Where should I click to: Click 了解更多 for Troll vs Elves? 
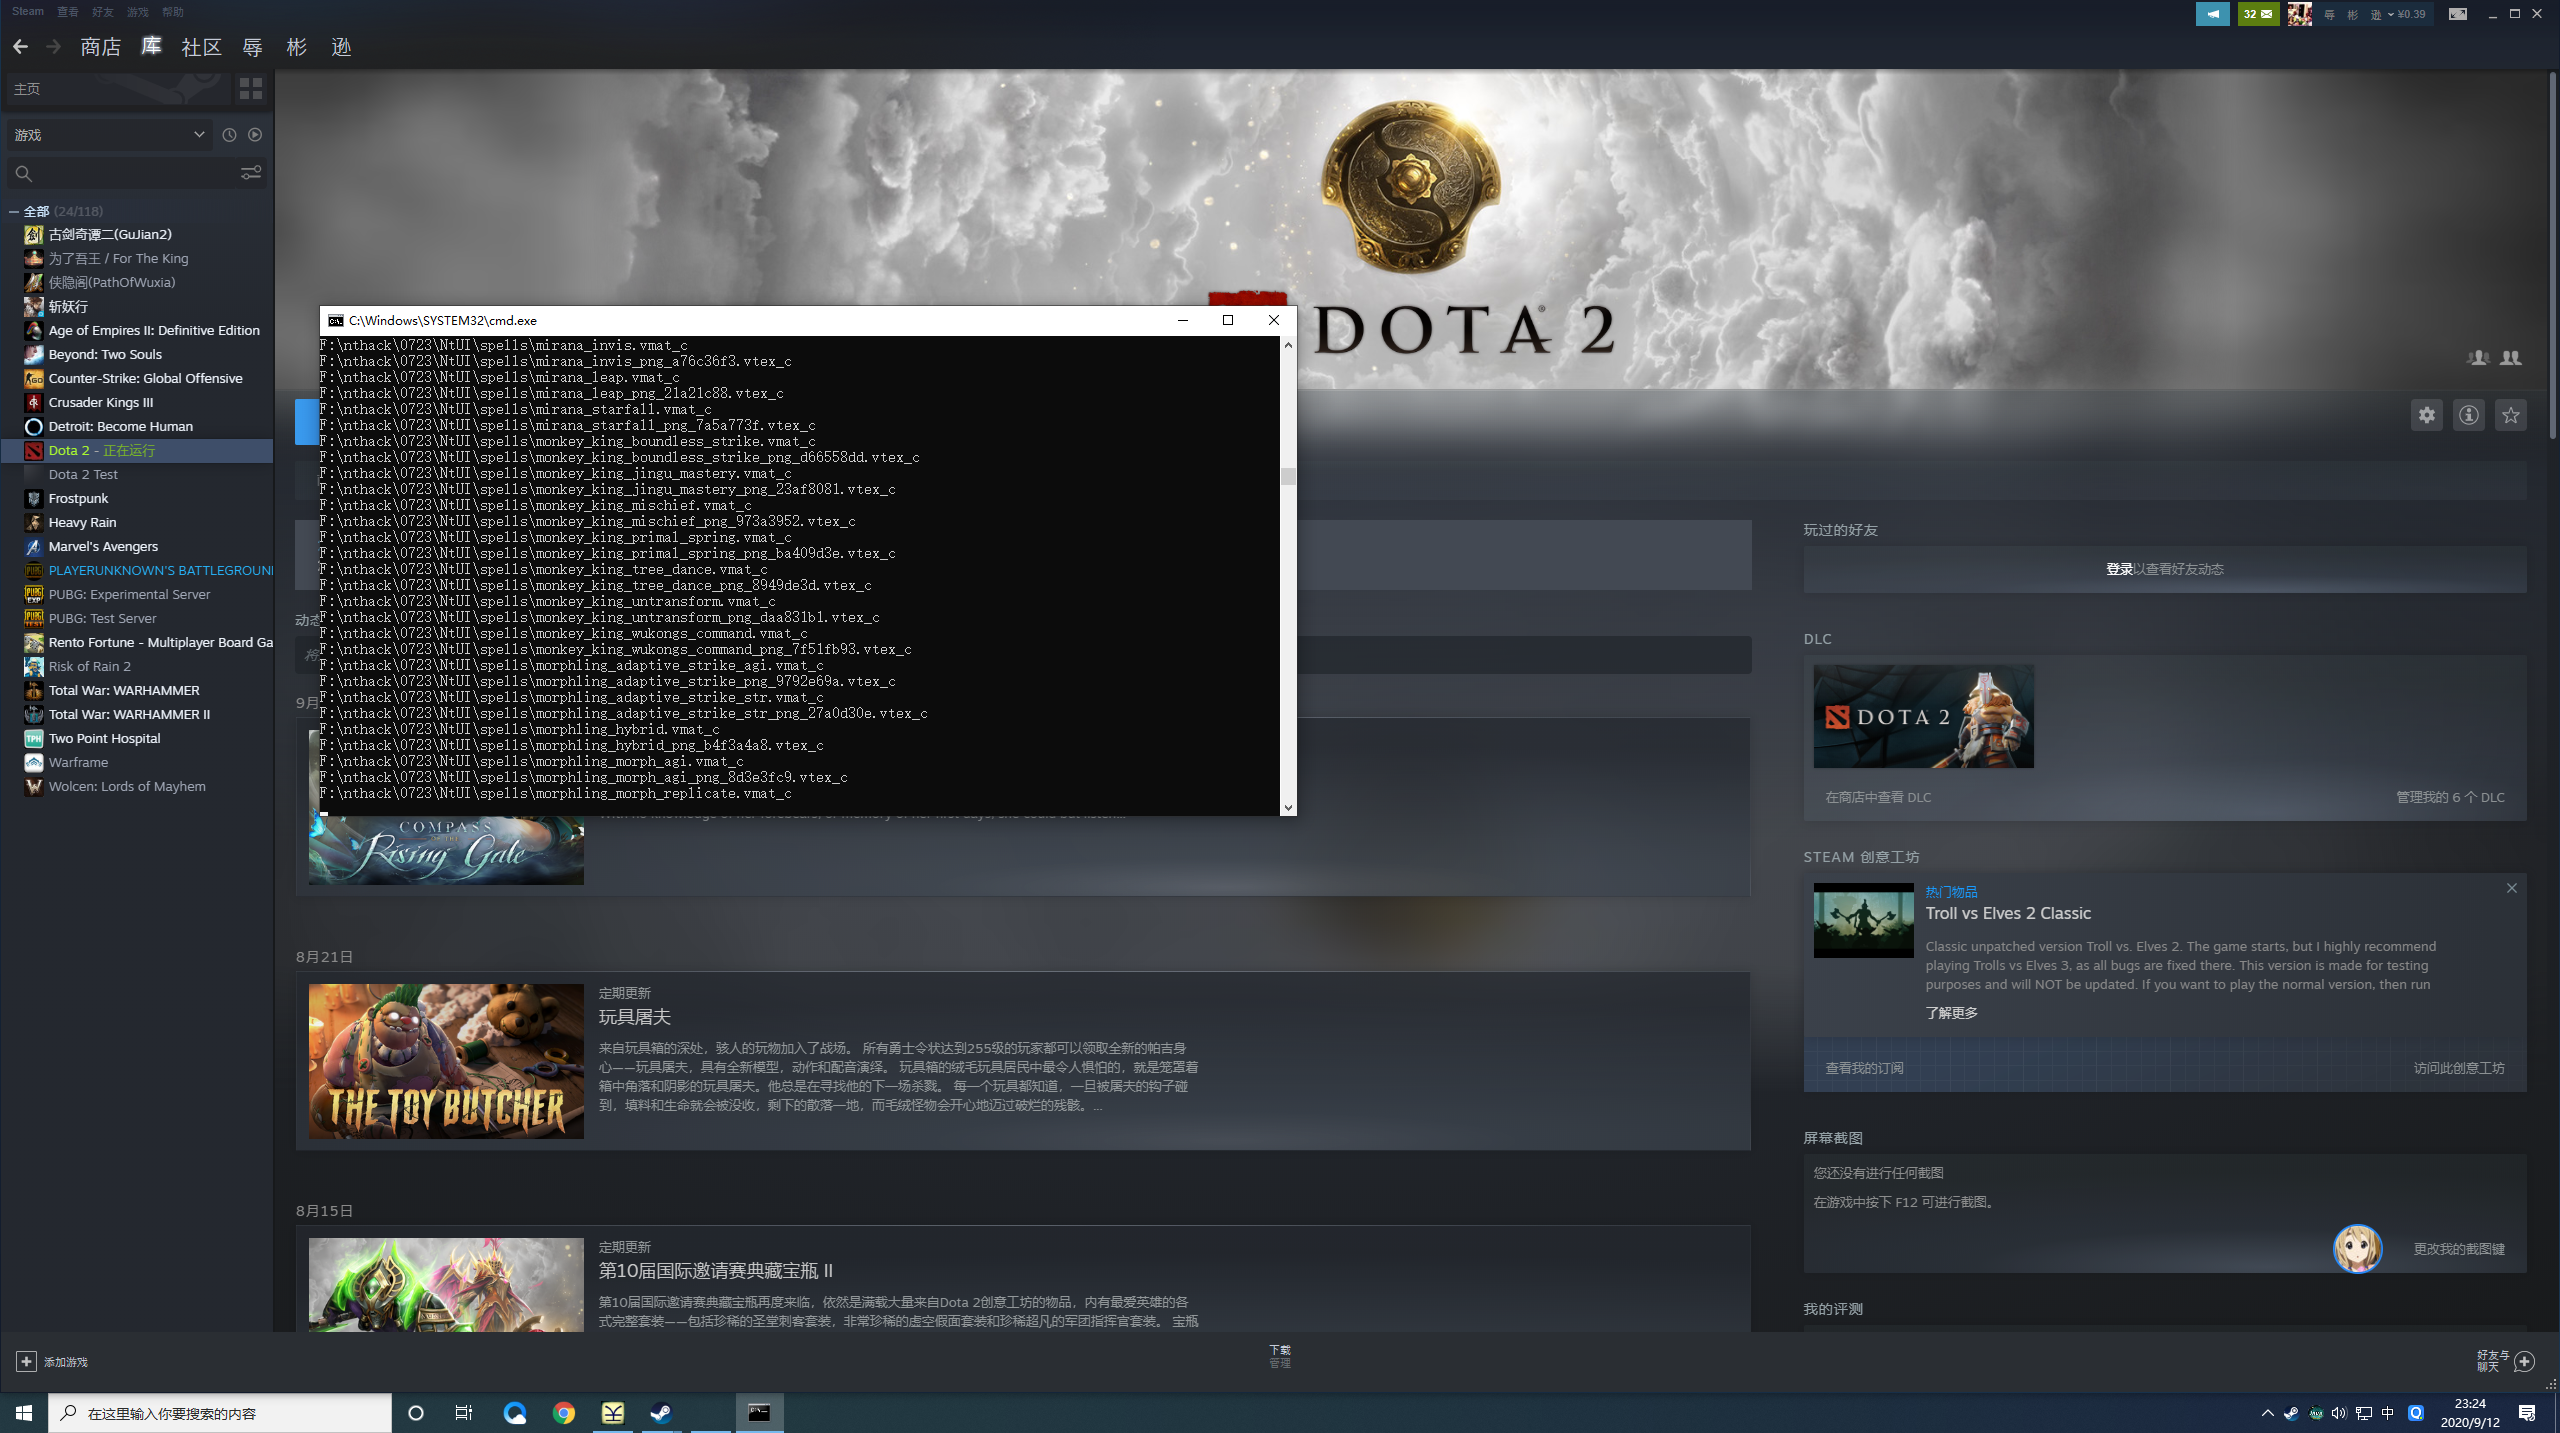1952,1013
